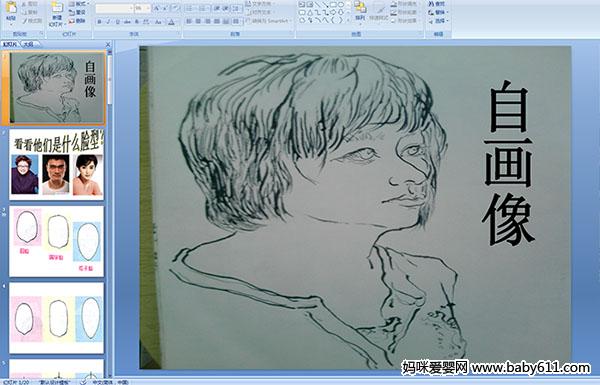Click the New Slide icon
The height and width of the screenshot is (385, 600).
pyautogui.click(x=57, y=13)
